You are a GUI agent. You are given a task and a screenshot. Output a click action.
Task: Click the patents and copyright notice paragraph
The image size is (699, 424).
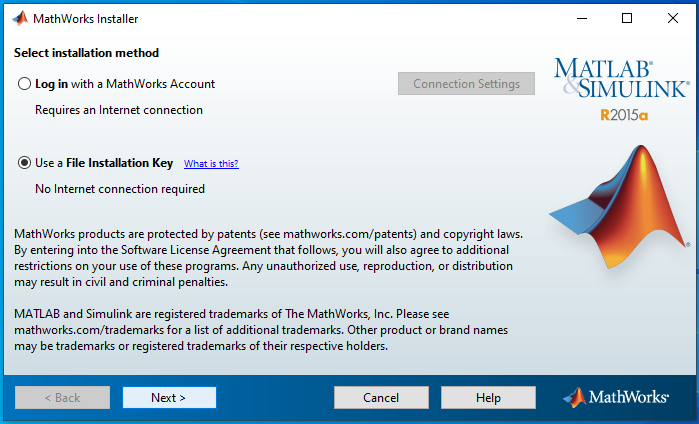click(x=264, y=258)
